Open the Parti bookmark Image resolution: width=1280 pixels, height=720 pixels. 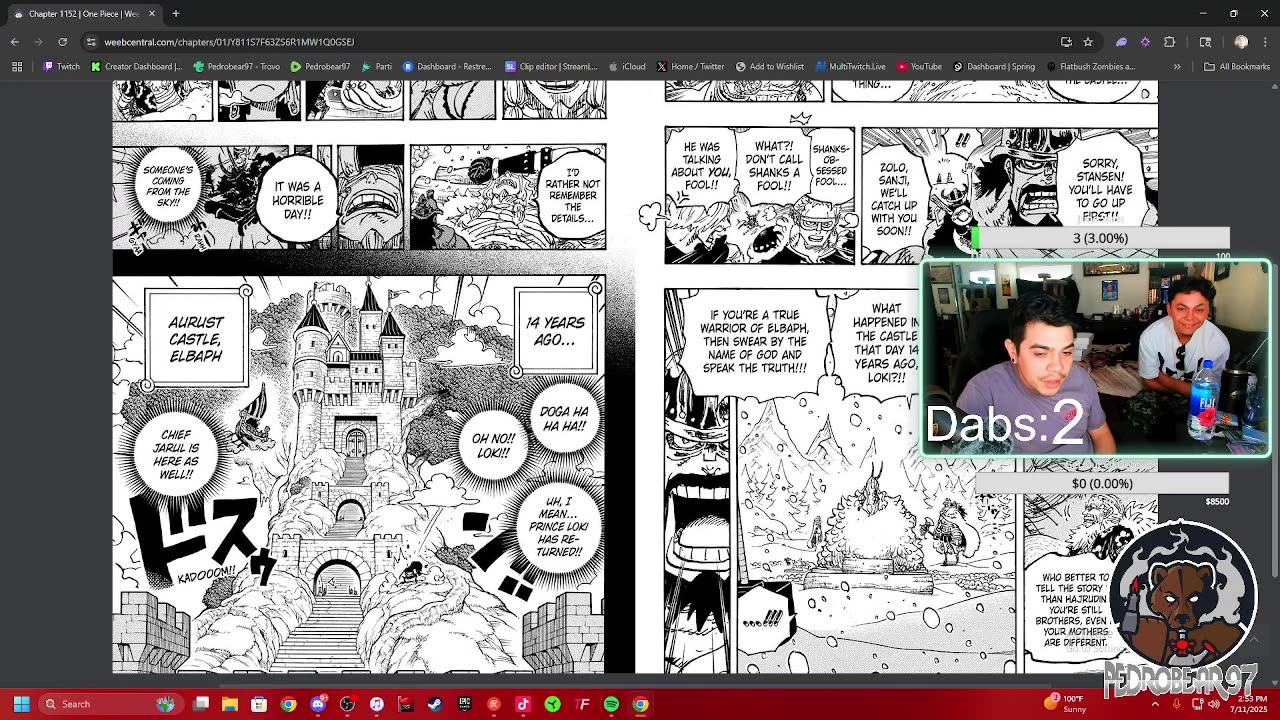coord(376,67)
